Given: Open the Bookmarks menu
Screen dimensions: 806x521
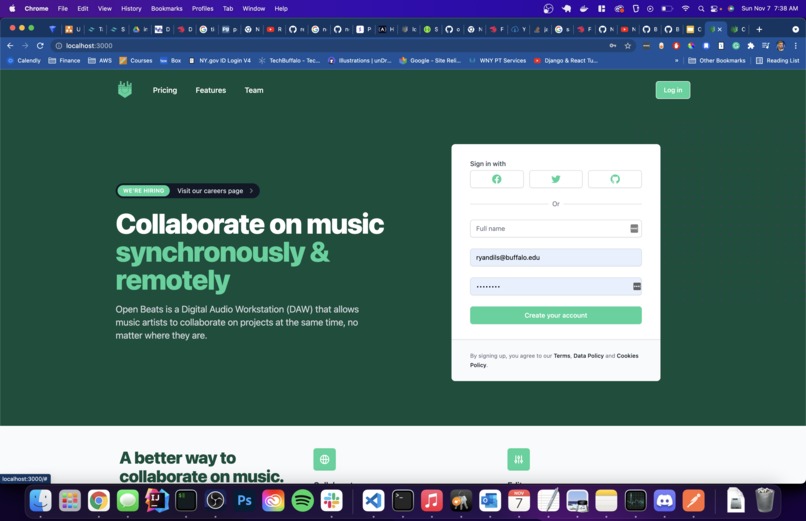Looking at the screenshot, I should tap(167, 8).
